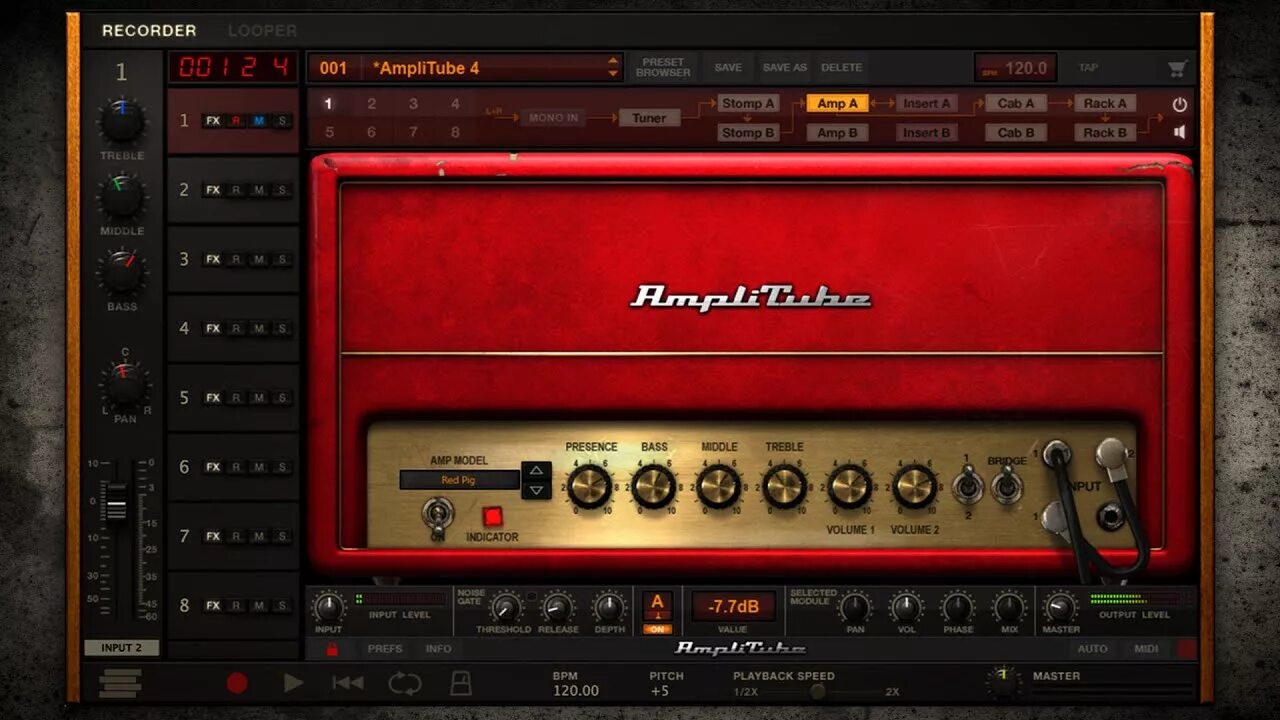Open the Red Pig amp model field
Screen dimensions: 1280x720
[x=459, y=480]
